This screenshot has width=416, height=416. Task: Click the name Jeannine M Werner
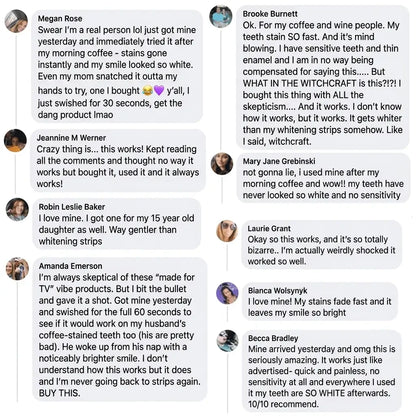(x=71, y=138)
